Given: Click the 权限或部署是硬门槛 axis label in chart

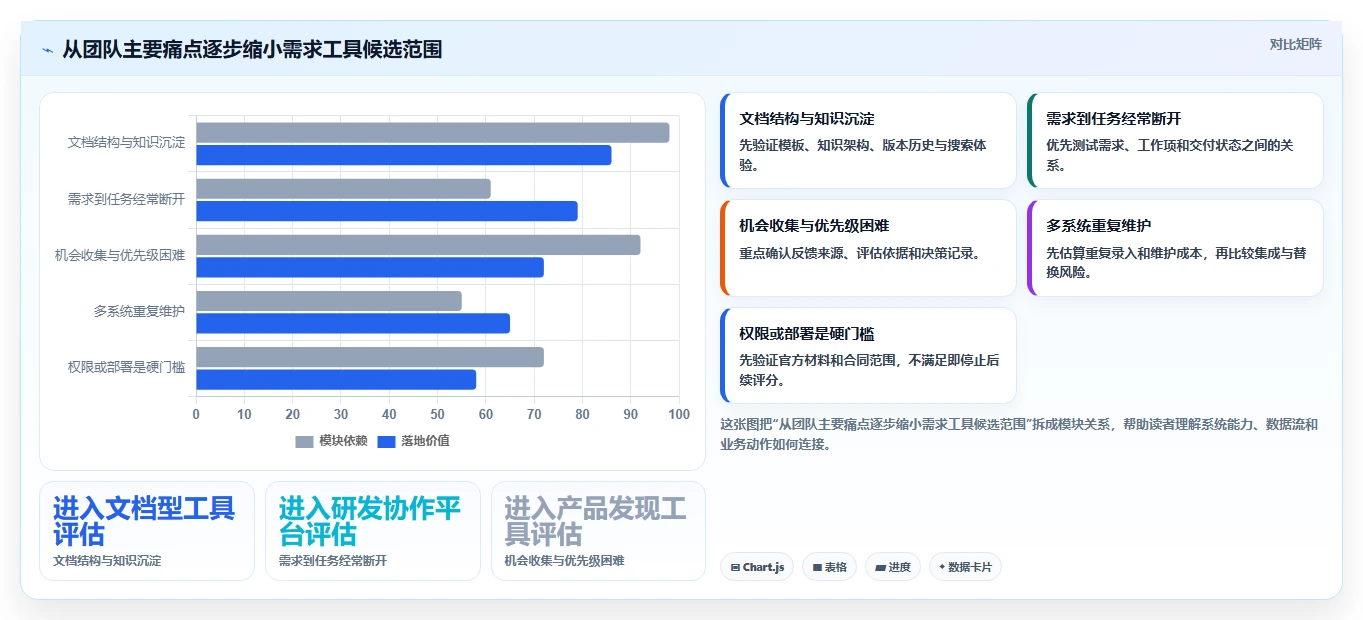Looking at the screenshot, I should tap(126, 367).
